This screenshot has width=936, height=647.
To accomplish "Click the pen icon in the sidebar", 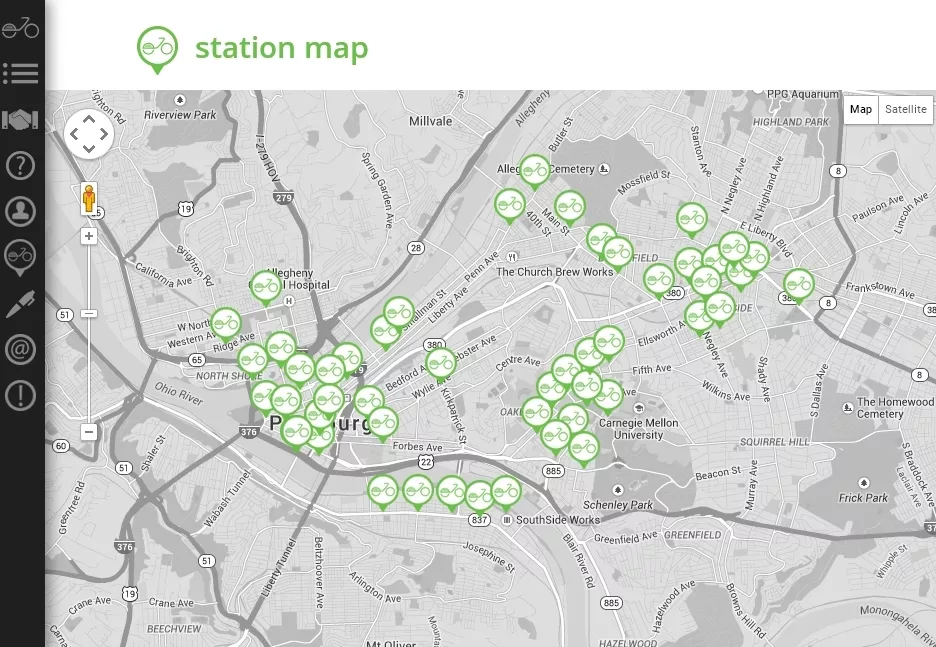I will (x=21, y=304).
